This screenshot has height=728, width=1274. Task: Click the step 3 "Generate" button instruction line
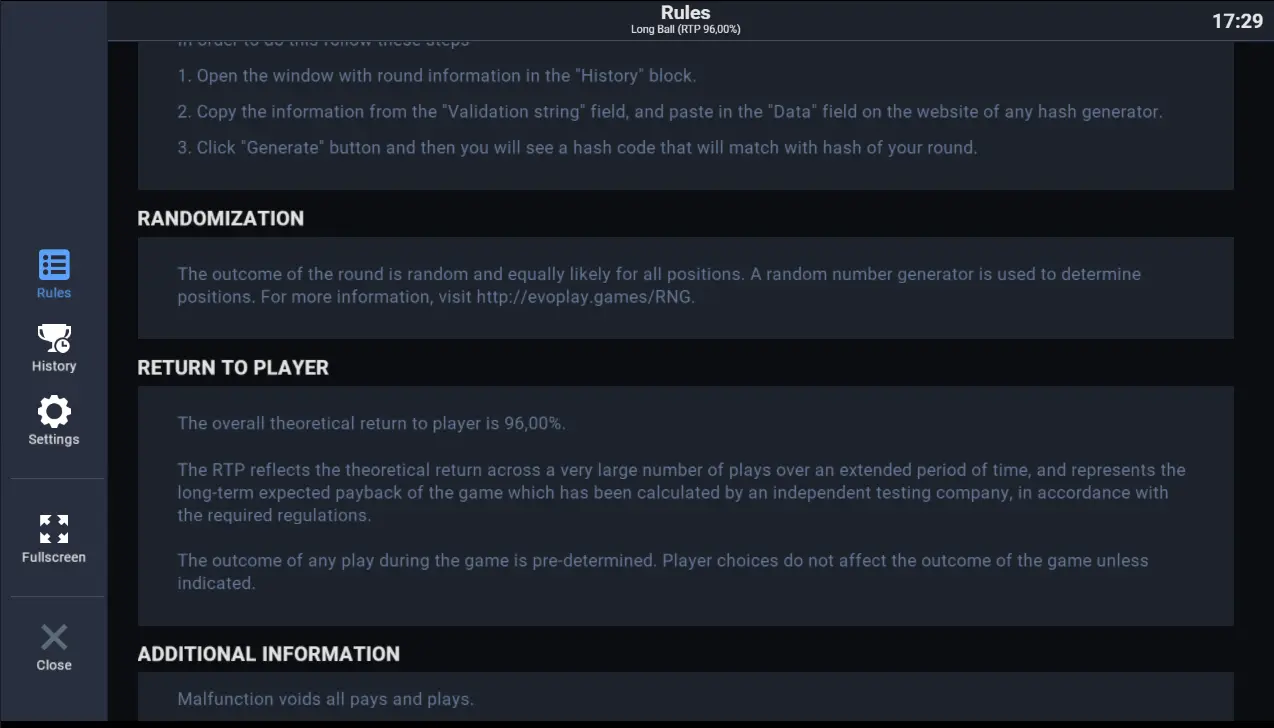pyautogui.click(x=577, y=147)
